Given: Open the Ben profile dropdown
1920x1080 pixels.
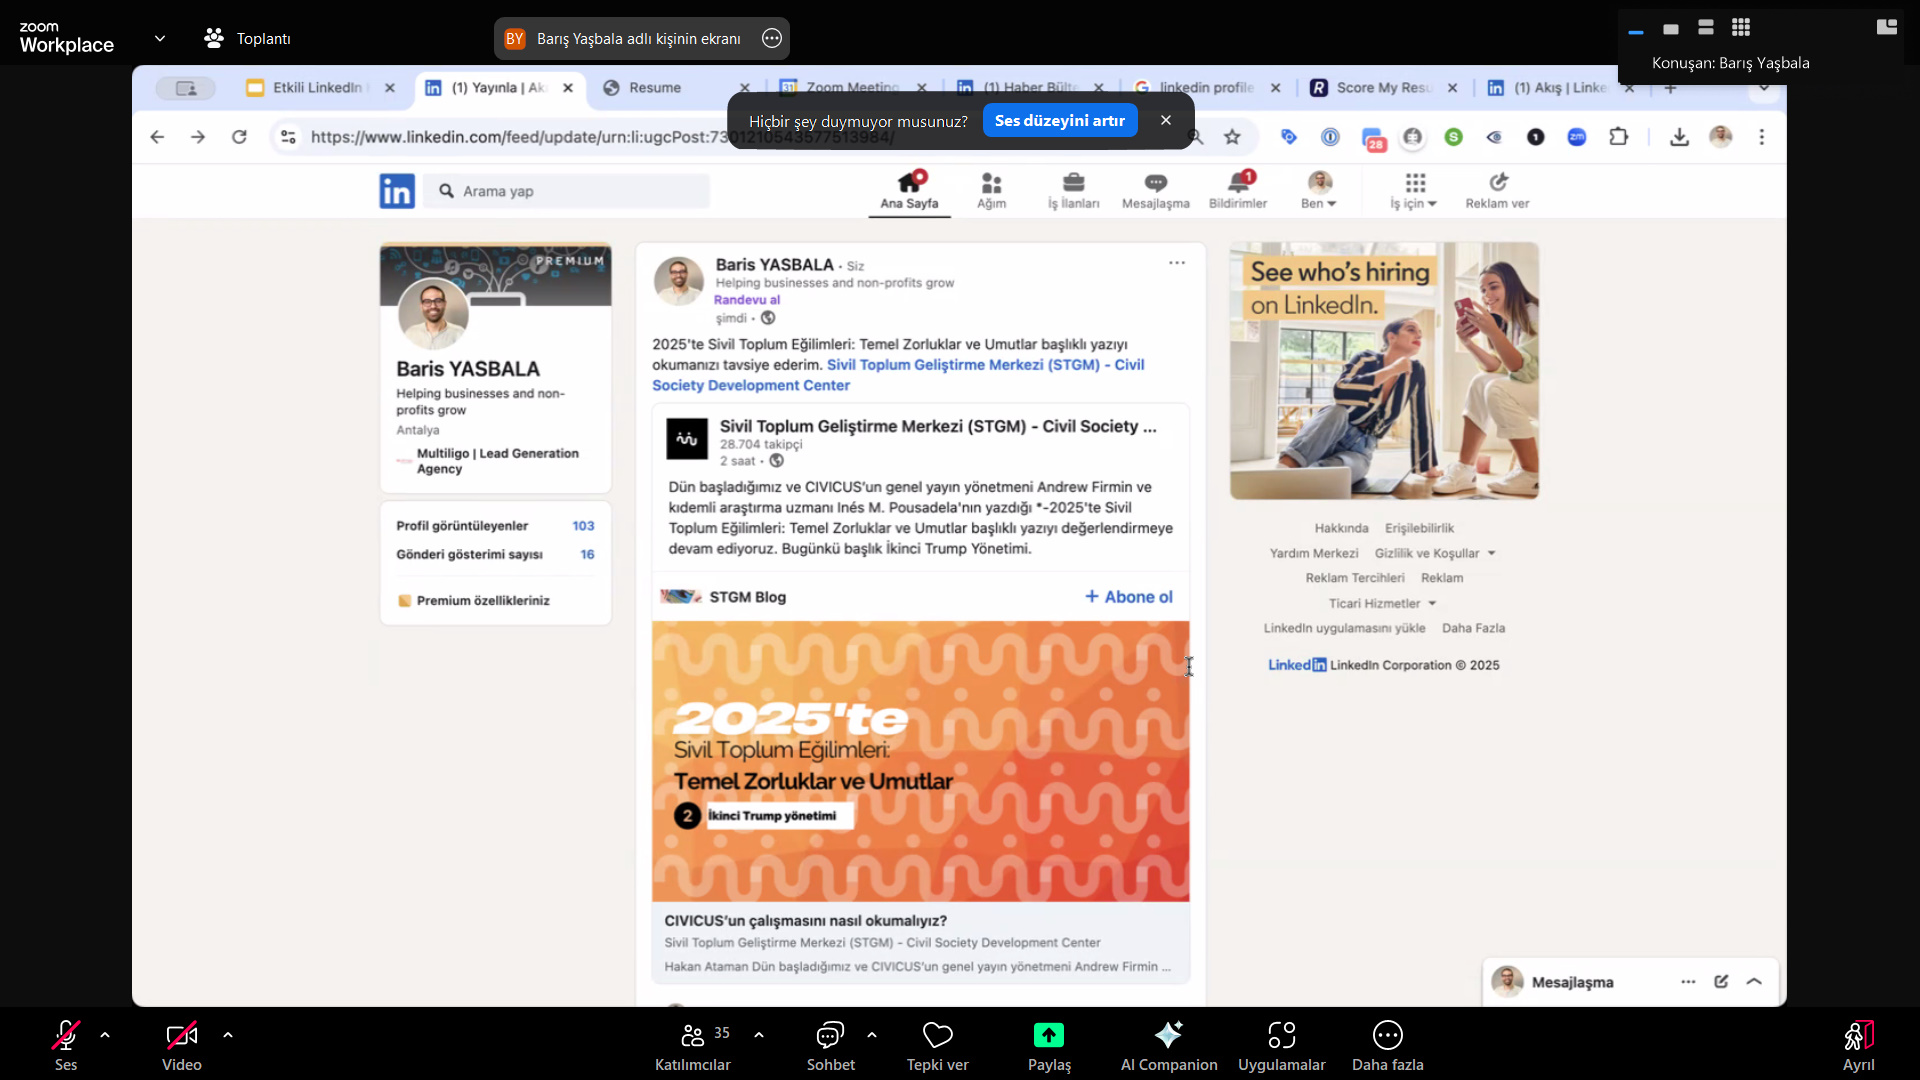Looking at the screenshot, I should tap(1319, 189).
